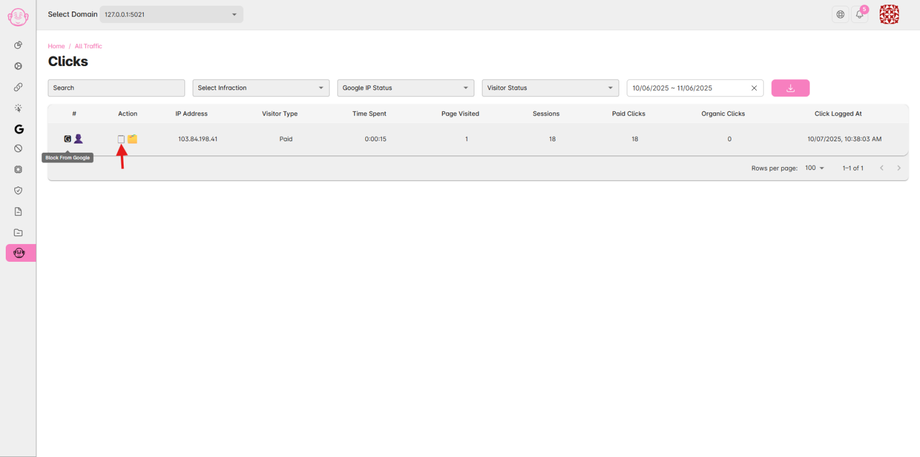The width and height of the screenshot is (920, 457).
Task: Expand the Google IP Status dropdown
Action: tap(405, 88)
